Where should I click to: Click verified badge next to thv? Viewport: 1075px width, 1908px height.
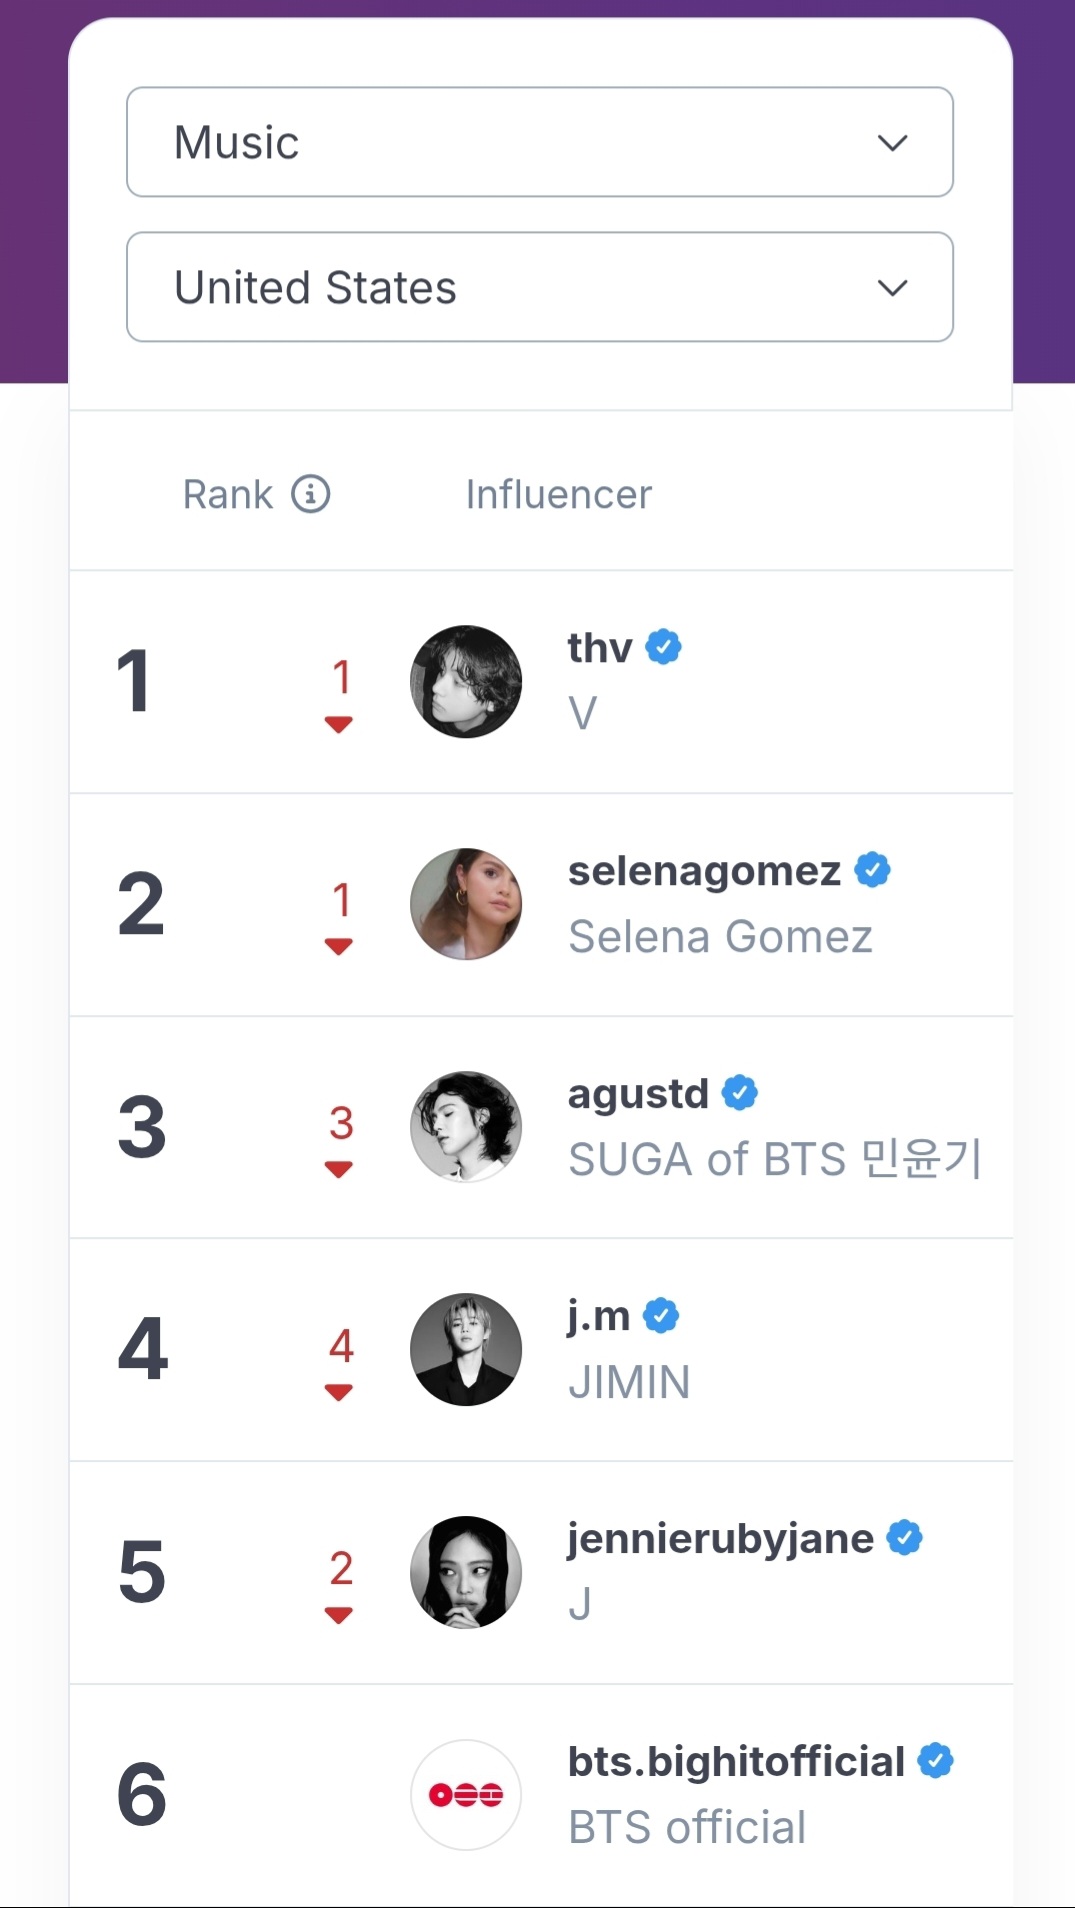pos(664,647)
